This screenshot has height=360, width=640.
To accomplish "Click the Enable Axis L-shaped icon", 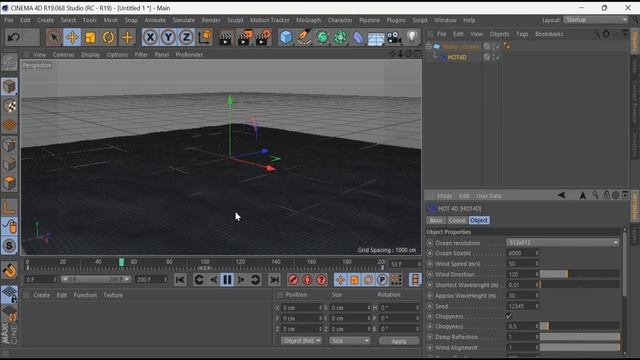I will [9, 207].
